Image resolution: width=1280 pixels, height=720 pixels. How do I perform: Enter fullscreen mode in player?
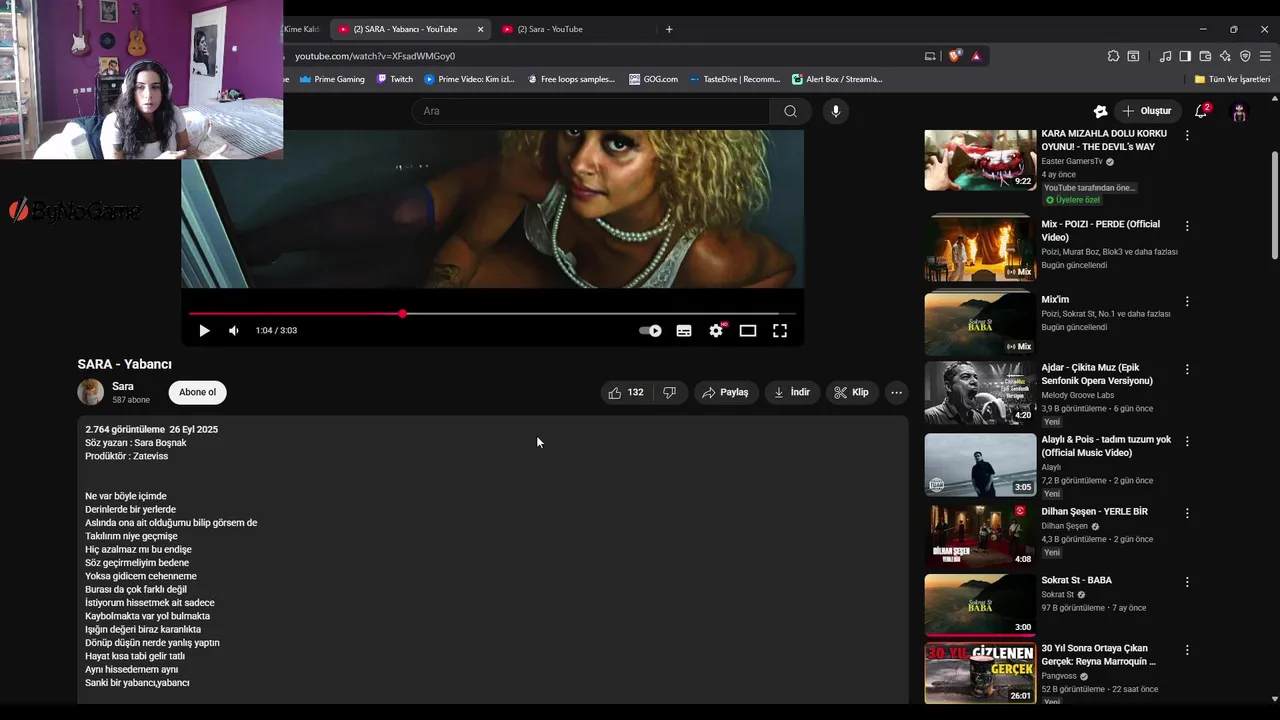(x=780, y=331)
